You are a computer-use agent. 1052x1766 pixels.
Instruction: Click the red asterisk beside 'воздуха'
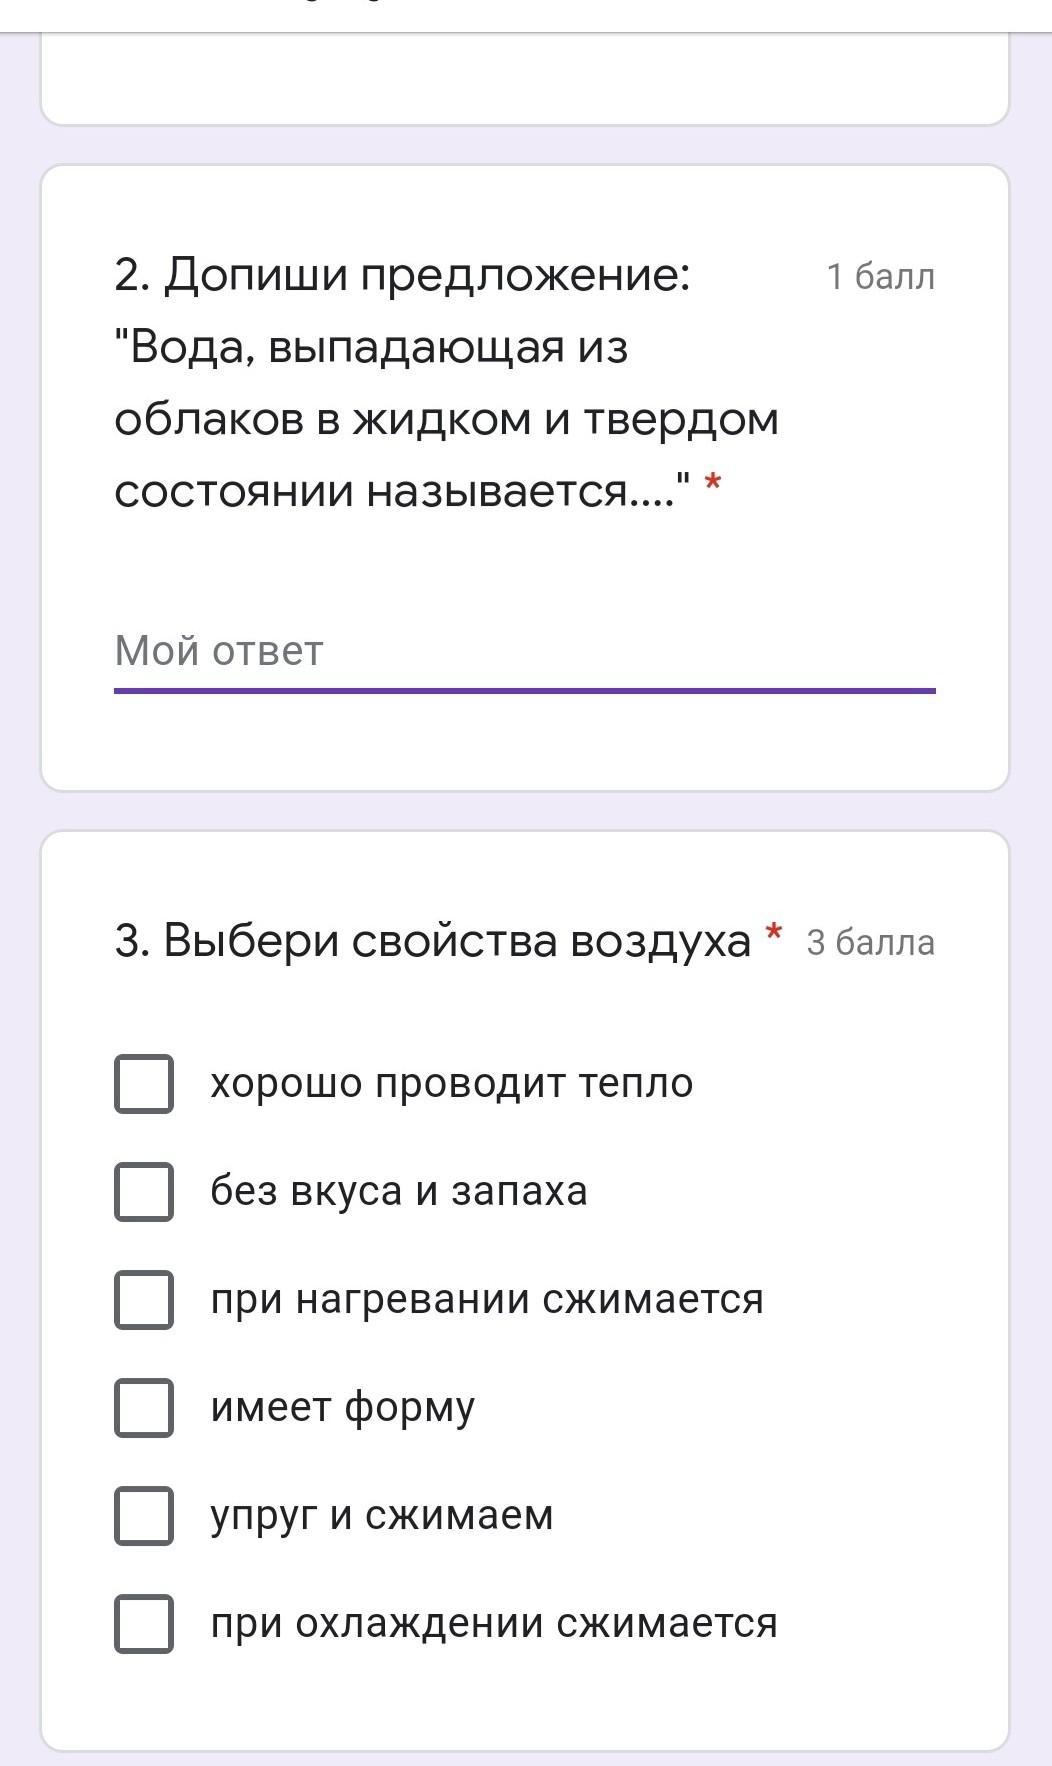(773, 934)
